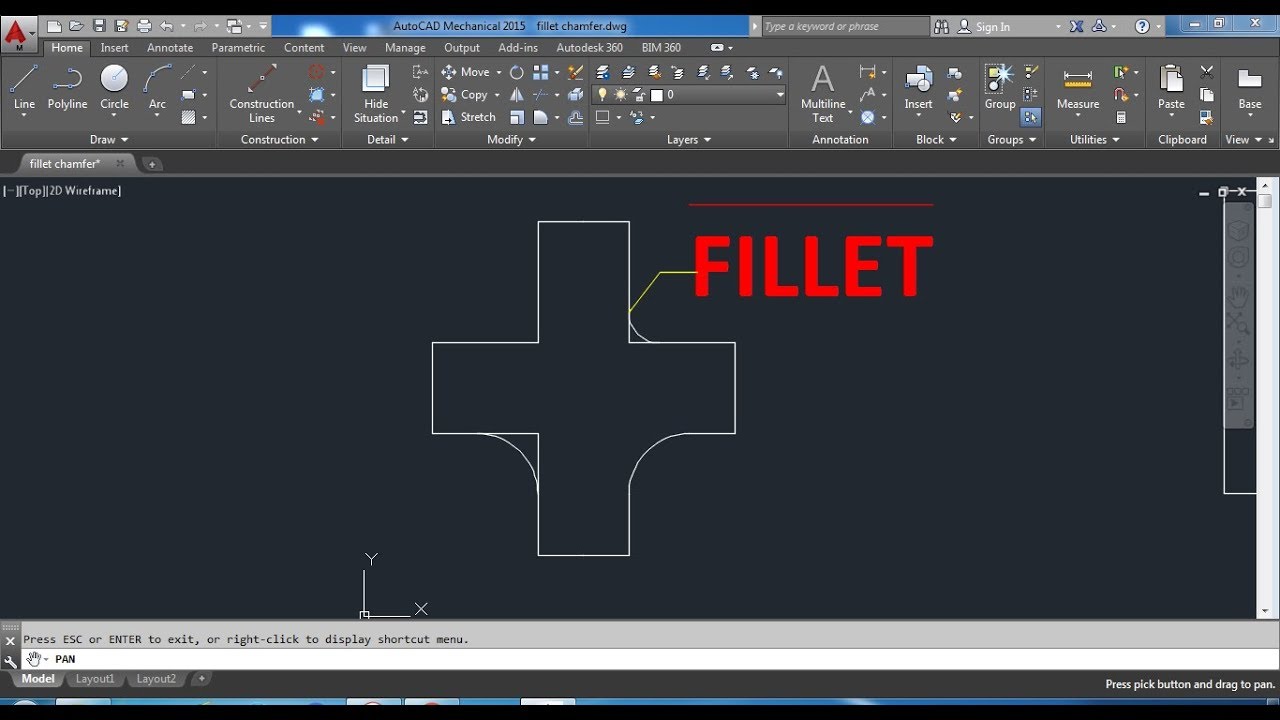Click the layer color white swatch
Viewport: 1280px width, 720px height.
[657, 95]
